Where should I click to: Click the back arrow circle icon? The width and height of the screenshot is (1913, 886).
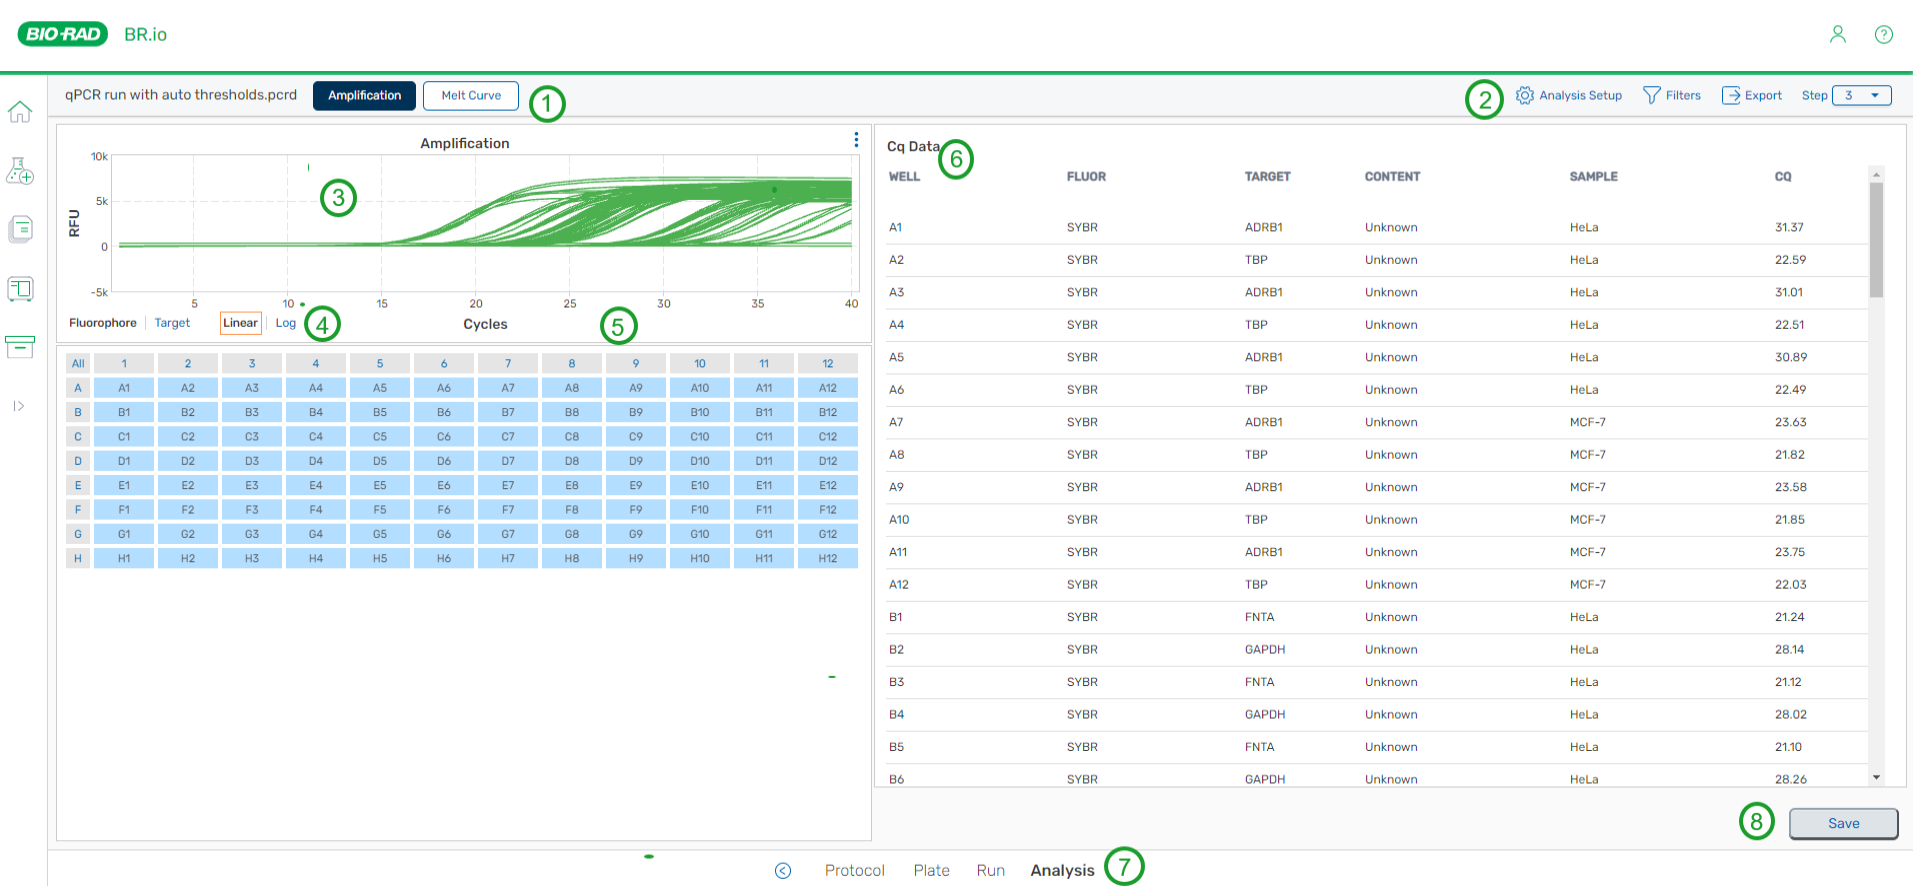click(x=782, y=871)
